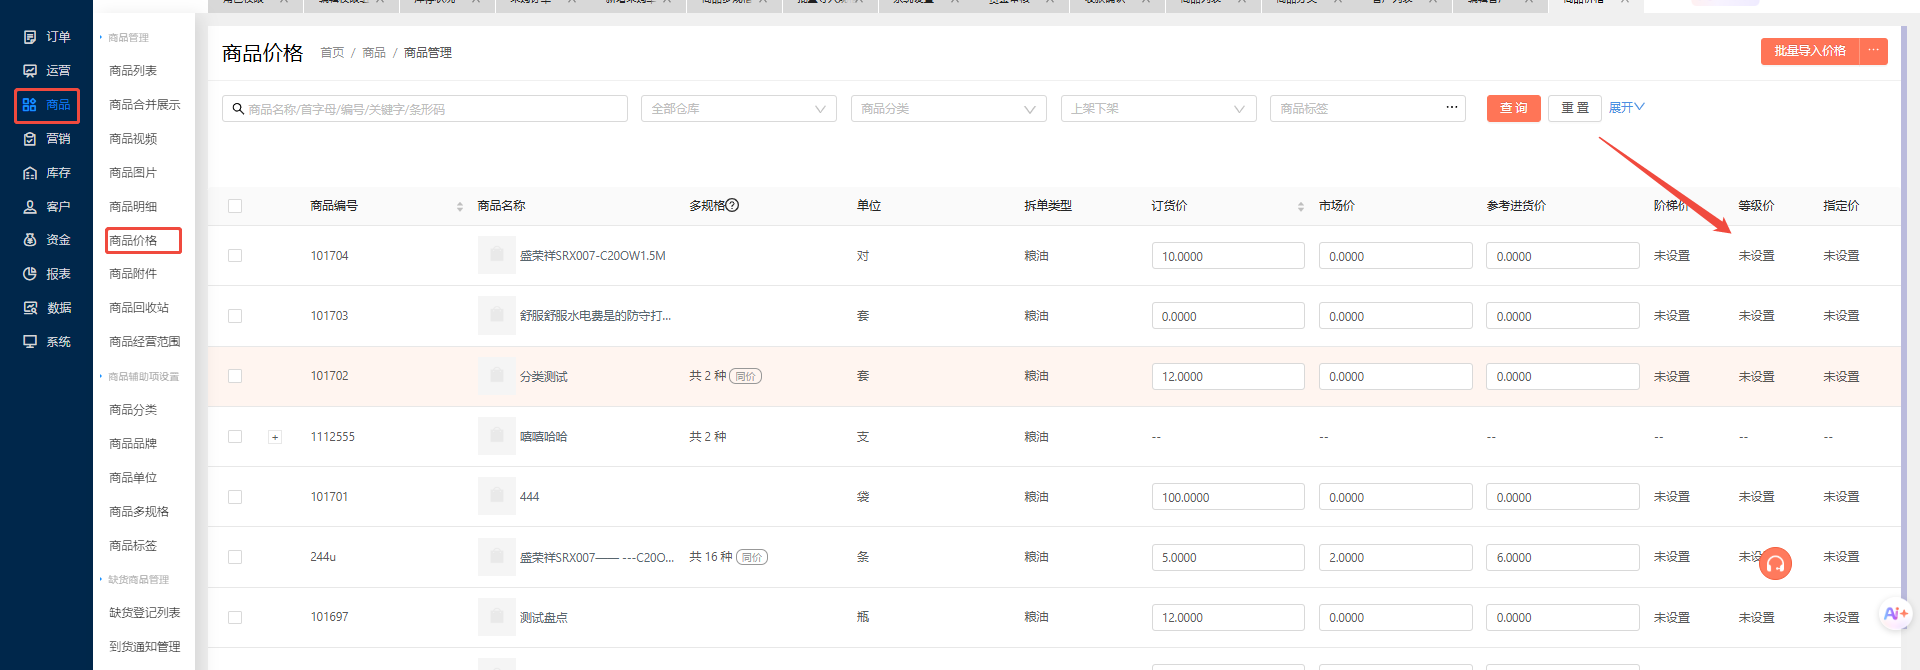1920x670 pixels.
Task: Open 商品回收站 in the sidebar menu
Action: pyautogui.click(x=139, y=308)
